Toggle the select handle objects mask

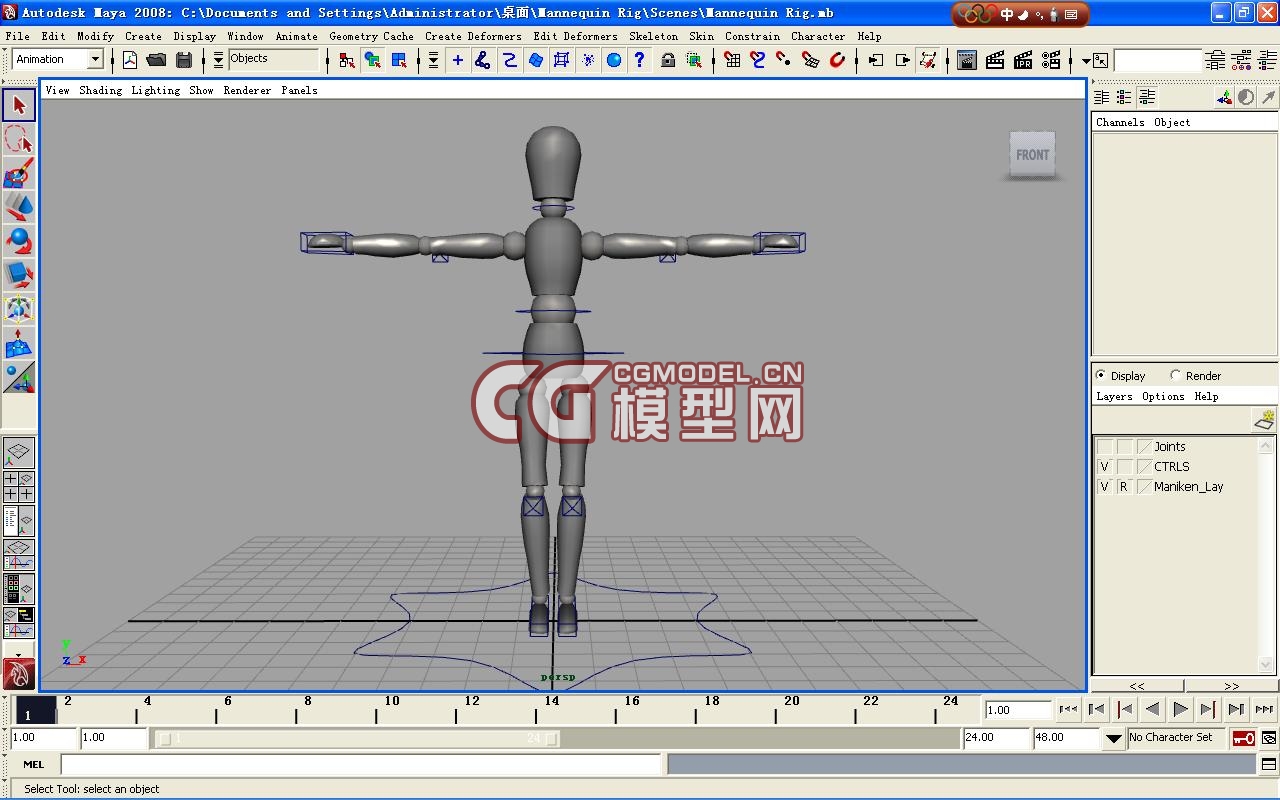click(x=458, y=60)
